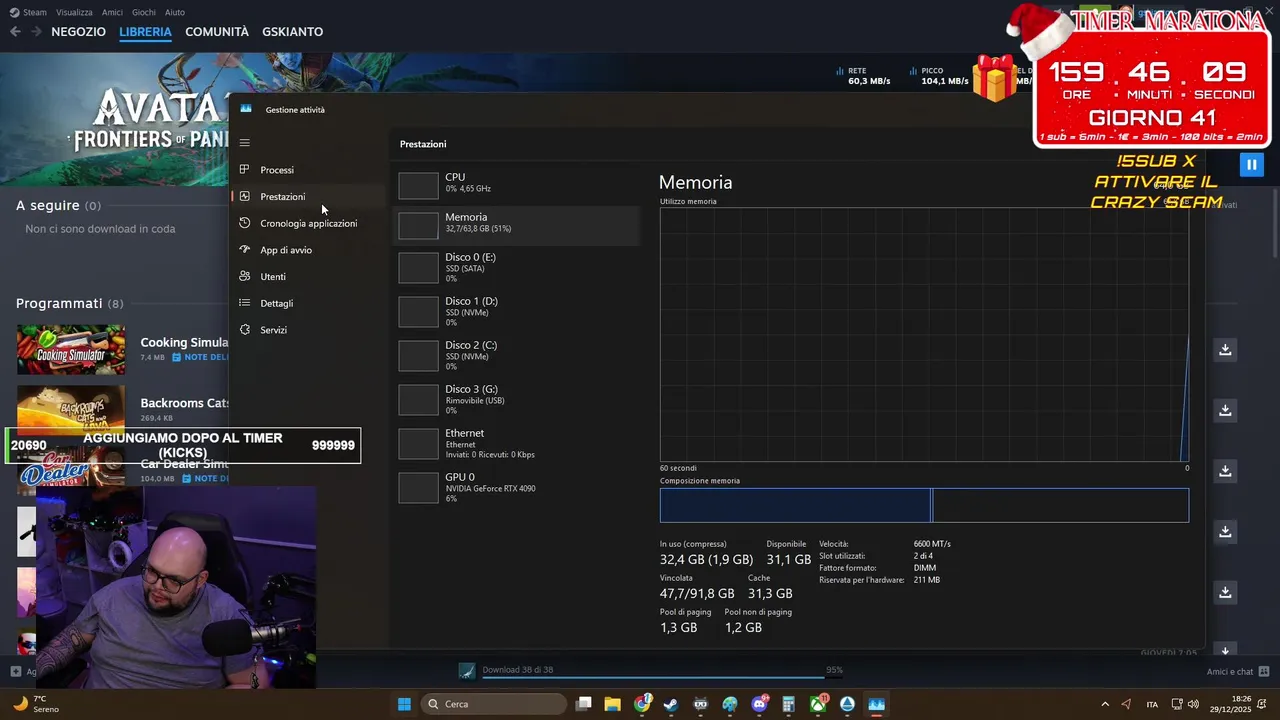Viewport: 1280px width, 720px height.
Task: Open Amici e chat in Steam
Action: tap(1237, 672)
